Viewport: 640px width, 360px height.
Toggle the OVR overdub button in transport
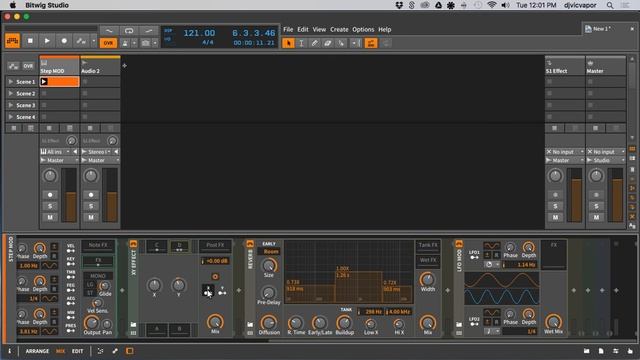pos(108,43)
